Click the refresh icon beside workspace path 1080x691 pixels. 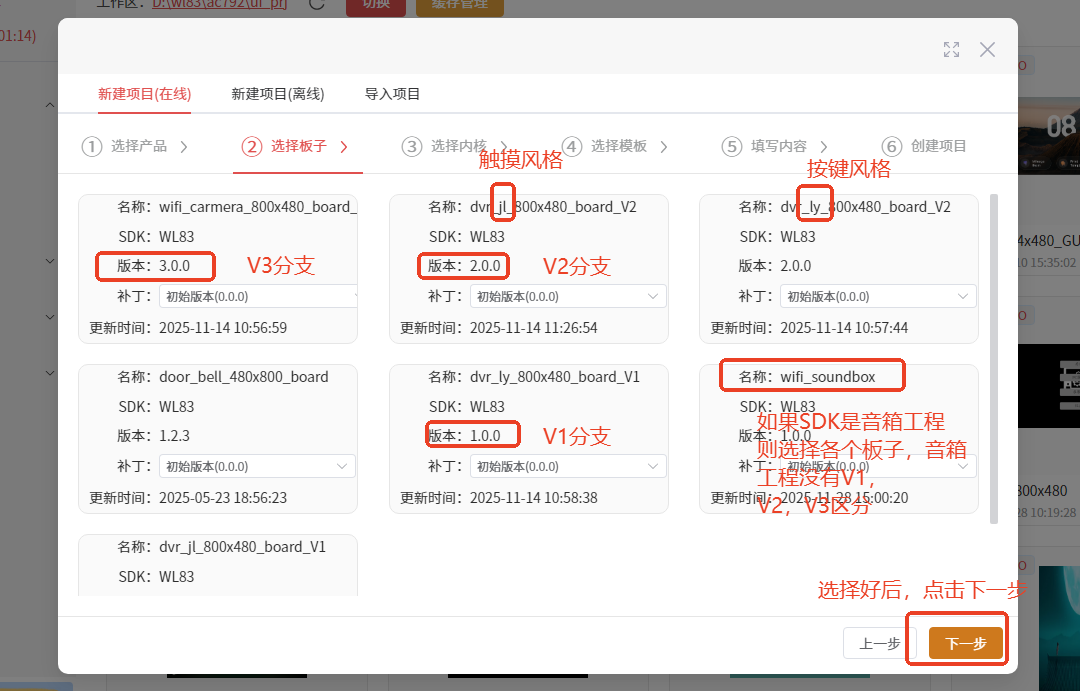click(x=316, y=3)
